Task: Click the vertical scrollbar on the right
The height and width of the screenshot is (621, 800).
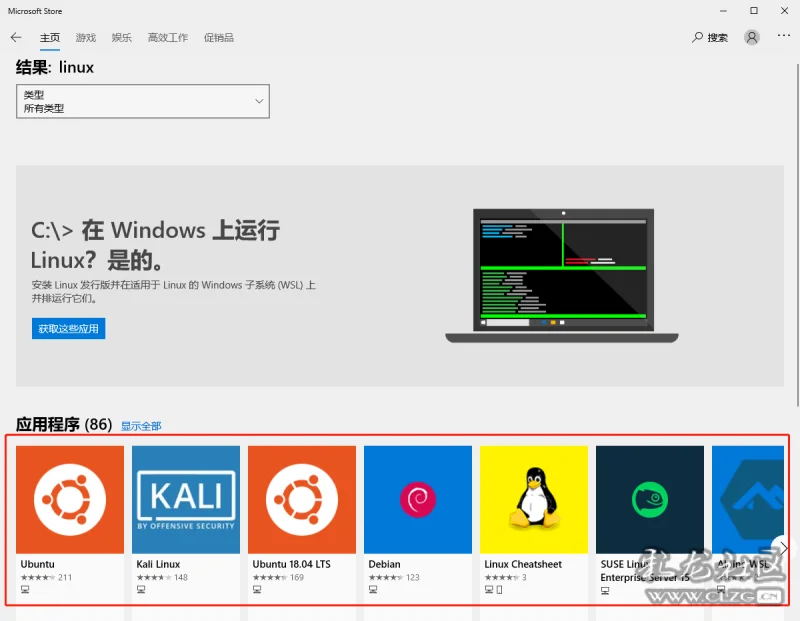Action: [x=797, y=235]
